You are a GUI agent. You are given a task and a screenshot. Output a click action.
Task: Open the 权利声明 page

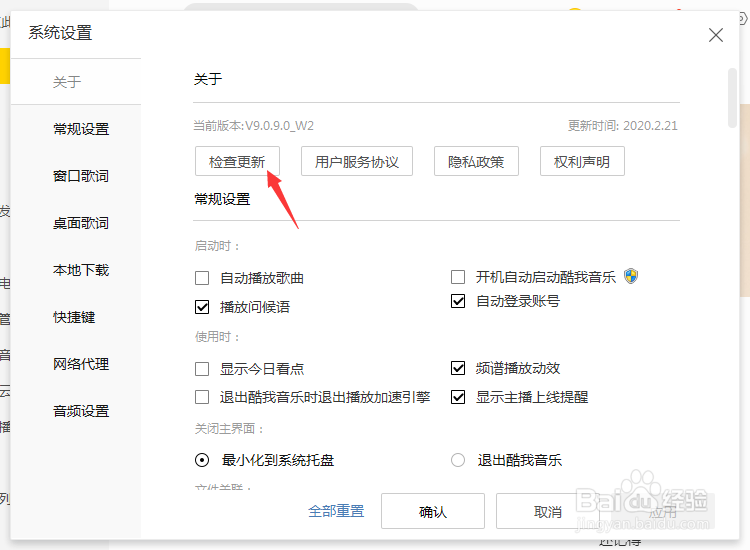[582, 161]
